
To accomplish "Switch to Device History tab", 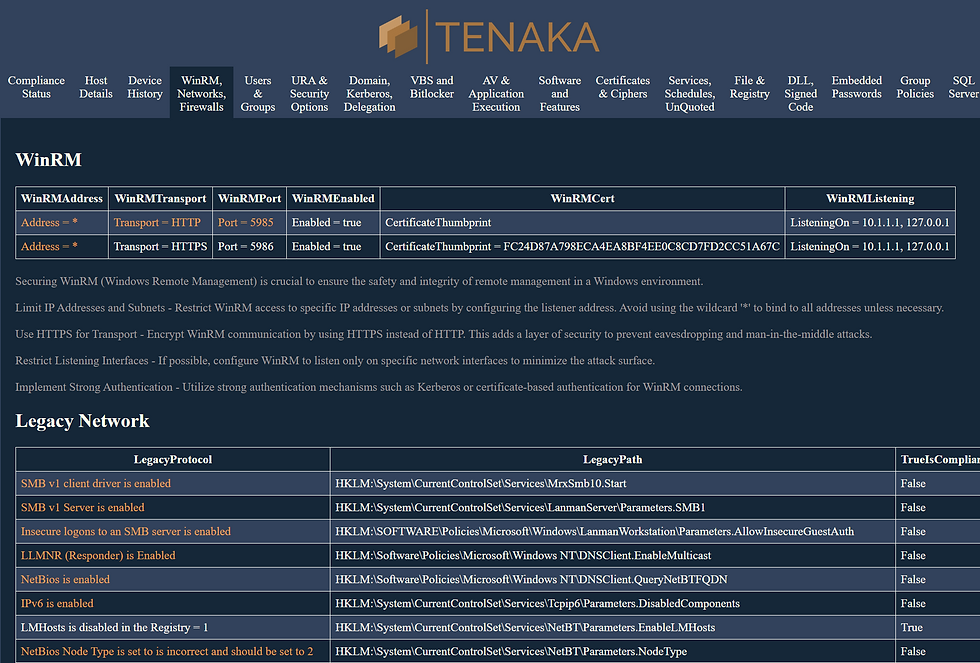I will click(145, 87).
